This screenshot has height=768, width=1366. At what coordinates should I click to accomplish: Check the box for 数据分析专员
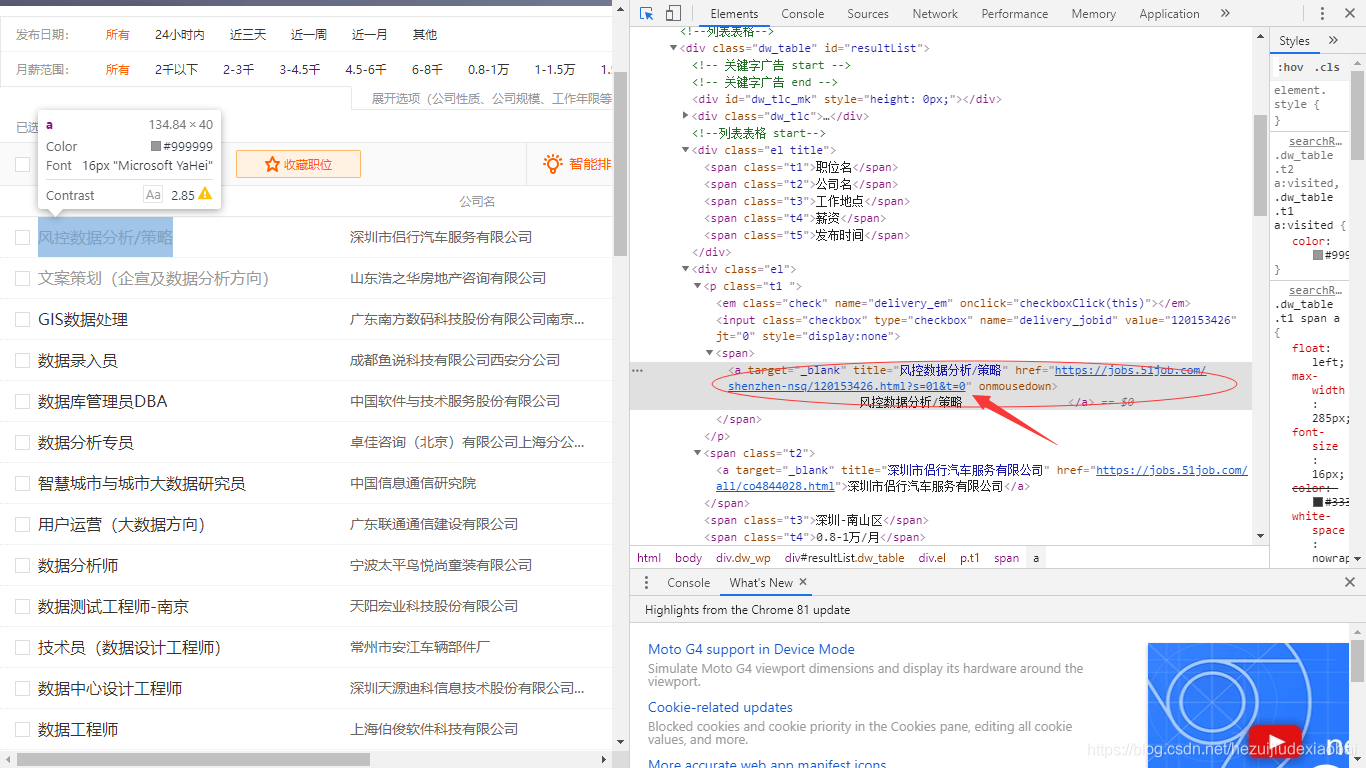[23, 442]
